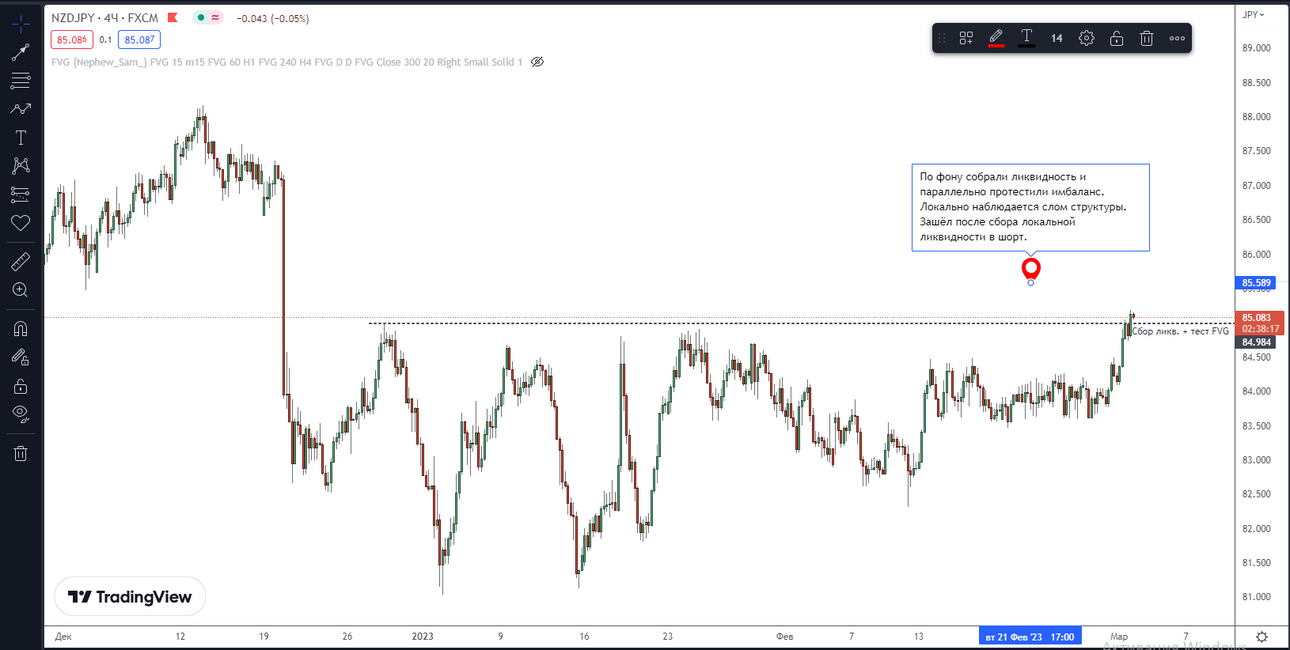The width and height of the screenshot is (1290, 650).
Task: Toggle lock all drawings in sidebar
Action: [x=20, y=385]
